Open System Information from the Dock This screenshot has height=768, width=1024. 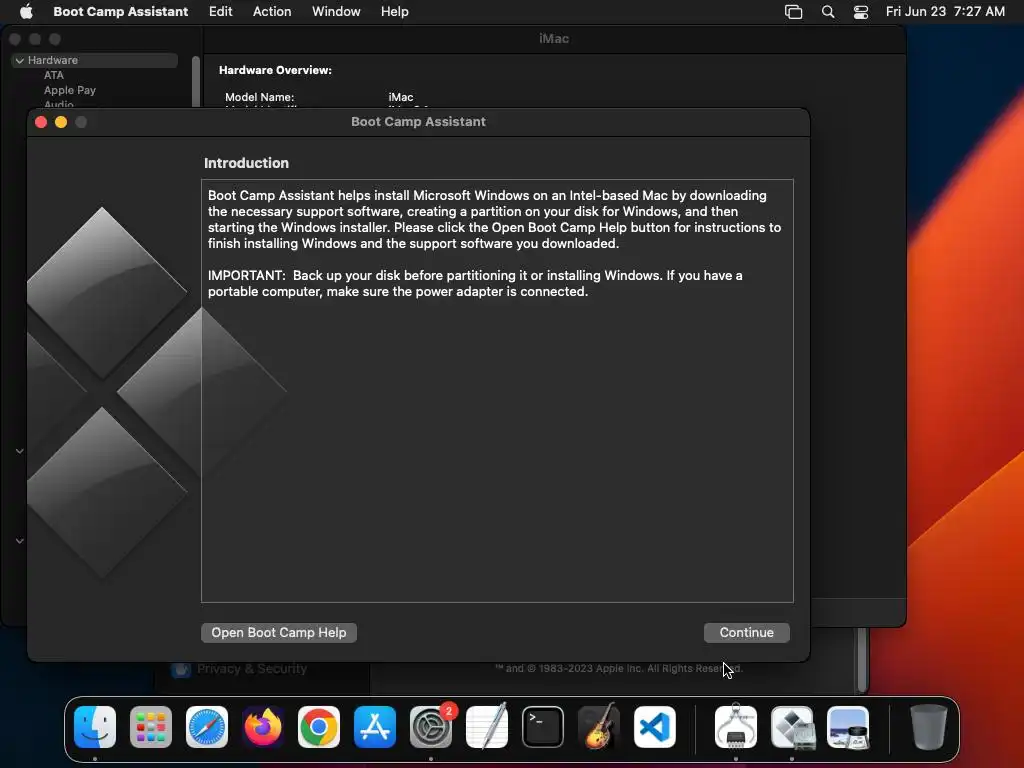[736, 727]
